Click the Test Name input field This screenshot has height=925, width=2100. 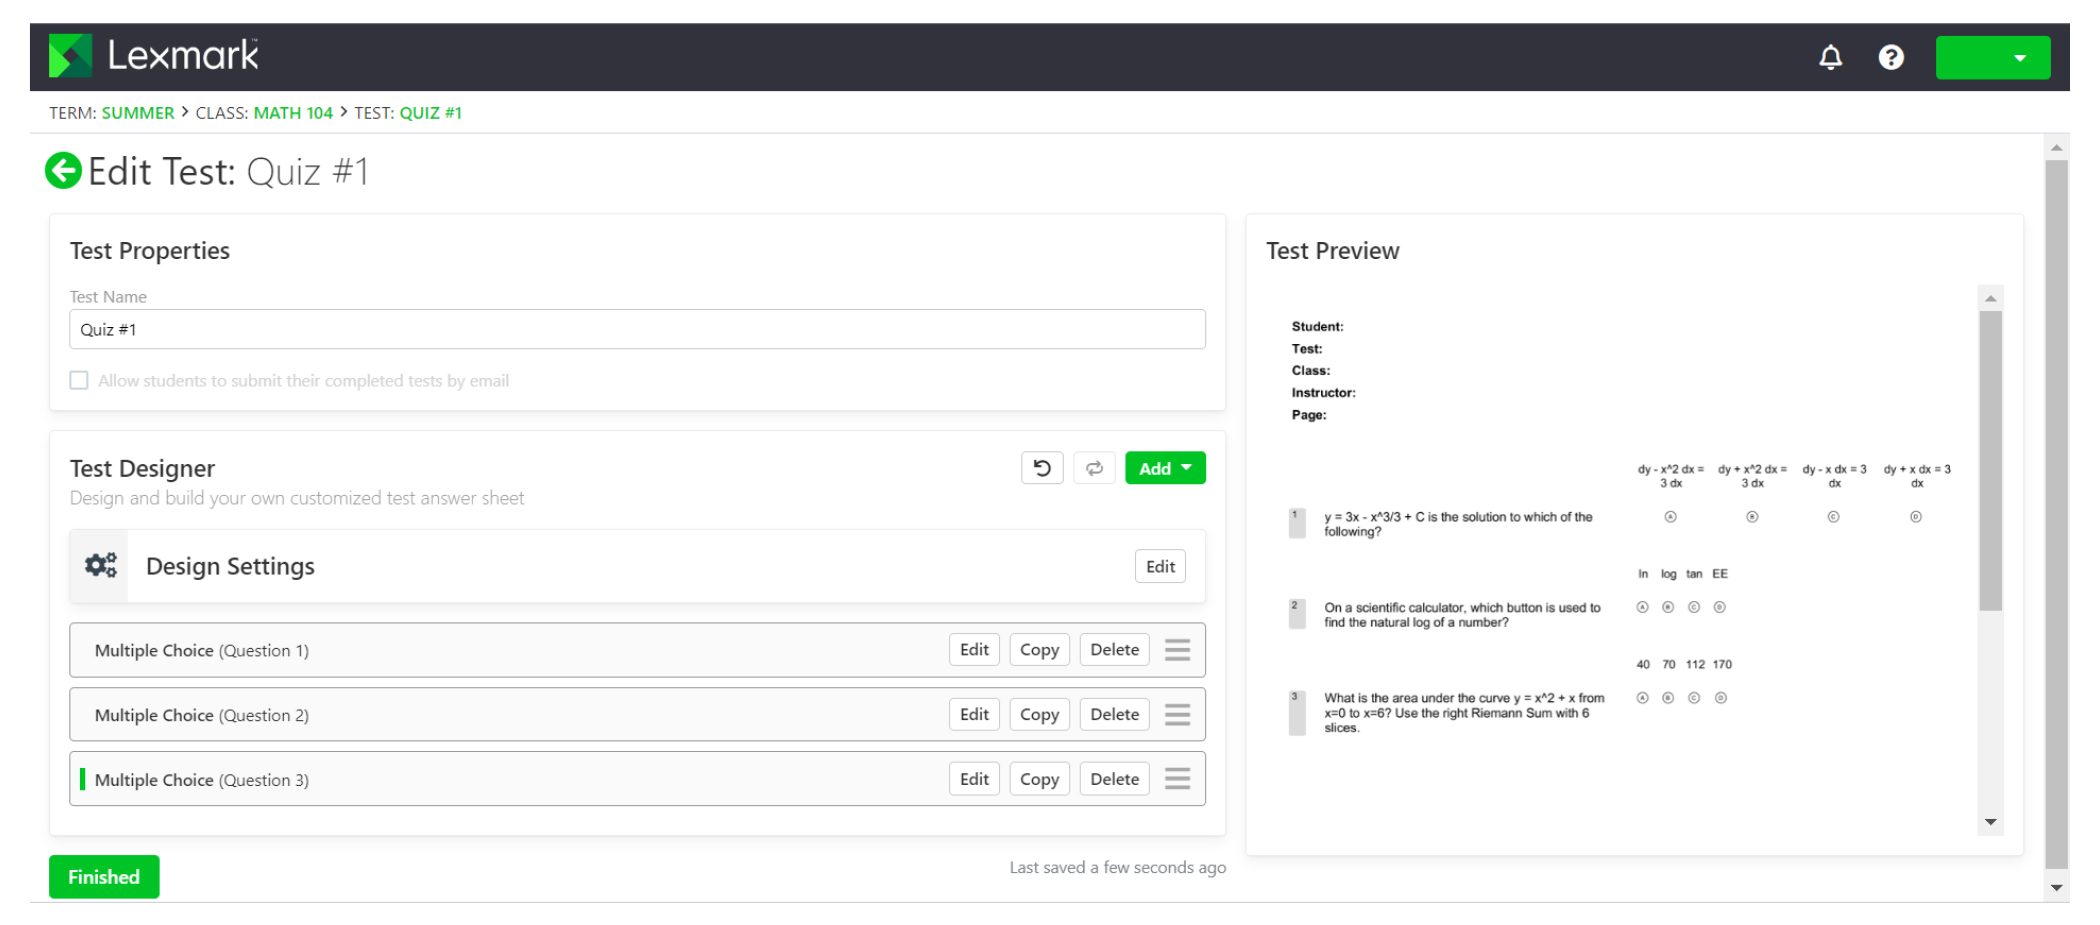pos(637,329)
